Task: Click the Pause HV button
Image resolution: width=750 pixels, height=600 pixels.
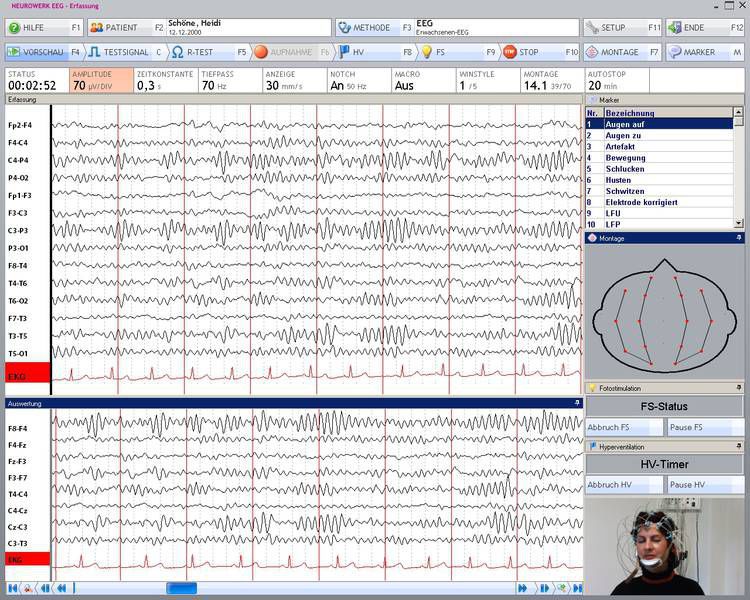Action: [x=706, y=485]
